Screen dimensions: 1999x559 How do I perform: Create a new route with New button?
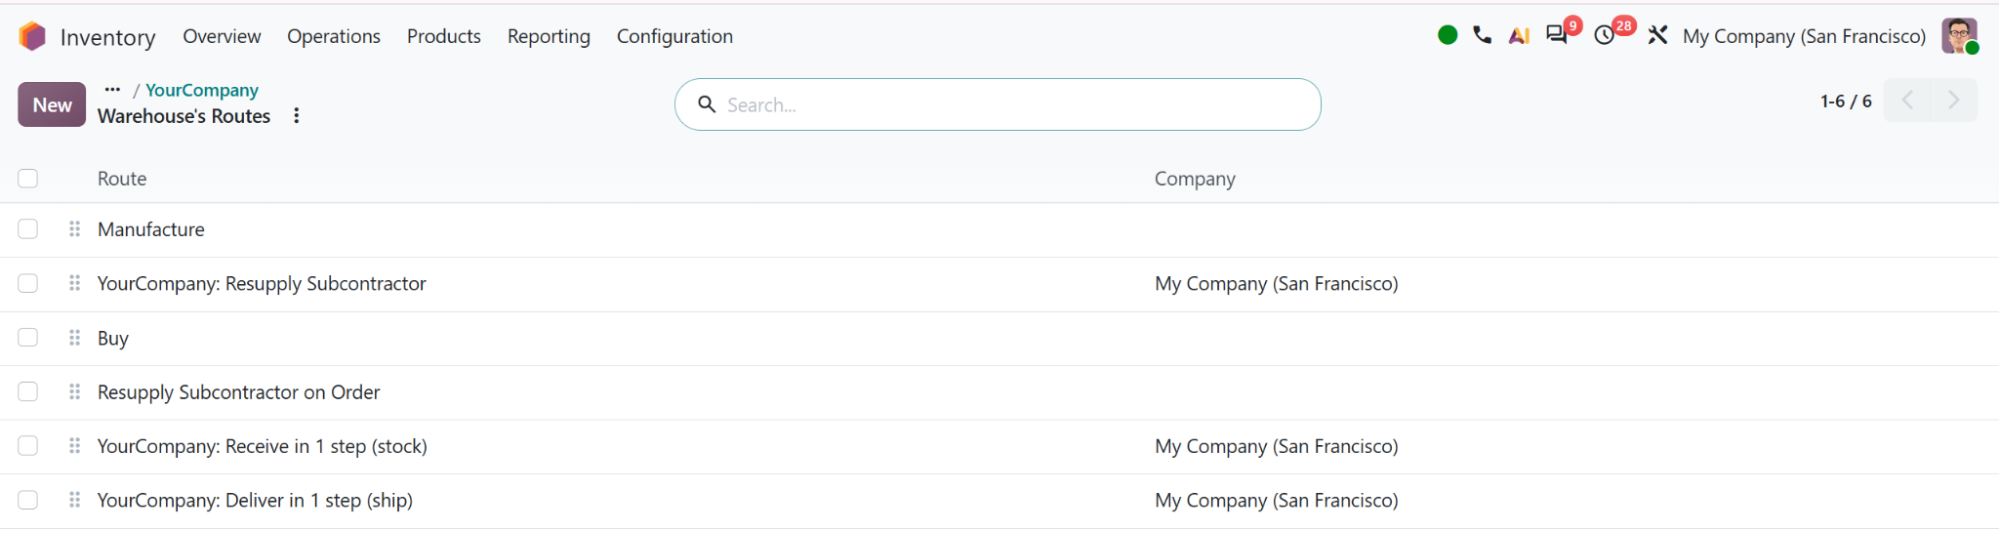[x=52, y=105]
